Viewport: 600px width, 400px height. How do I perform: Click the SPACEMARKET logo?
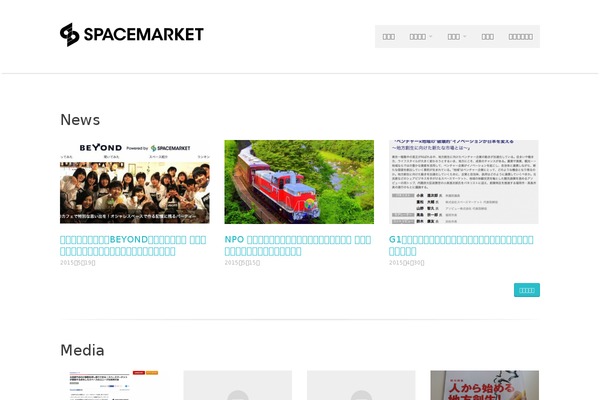(x=132, y=34)
